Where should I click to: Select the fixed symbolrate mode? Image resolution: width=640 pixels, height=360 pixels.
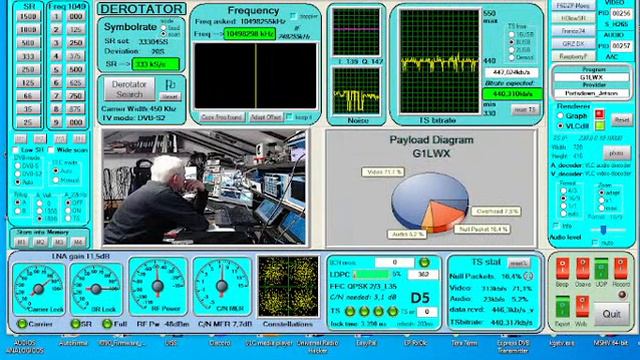click(164, 28)
